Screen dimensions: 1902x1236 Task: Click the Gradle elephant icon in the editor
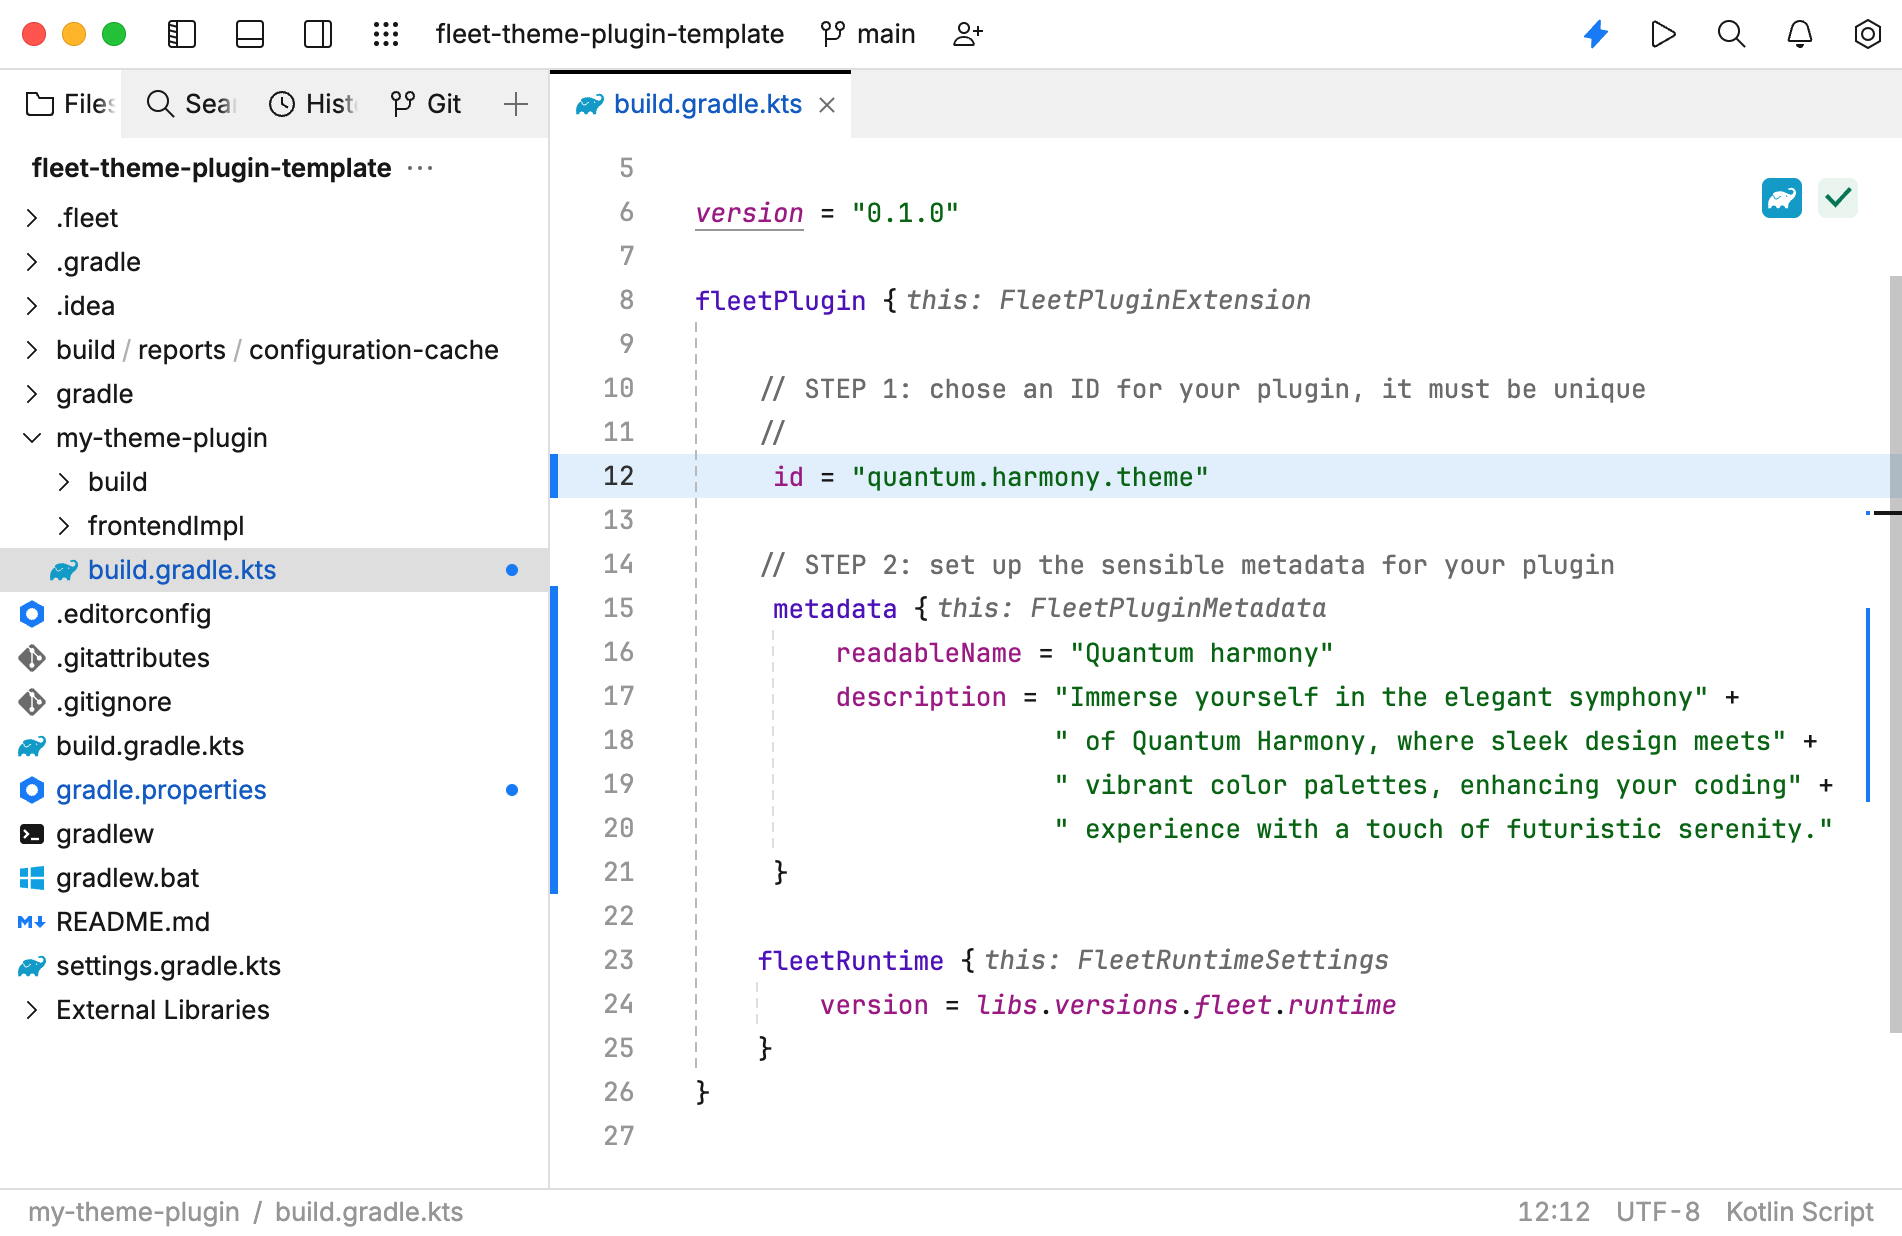click(x=1781, y=198)
